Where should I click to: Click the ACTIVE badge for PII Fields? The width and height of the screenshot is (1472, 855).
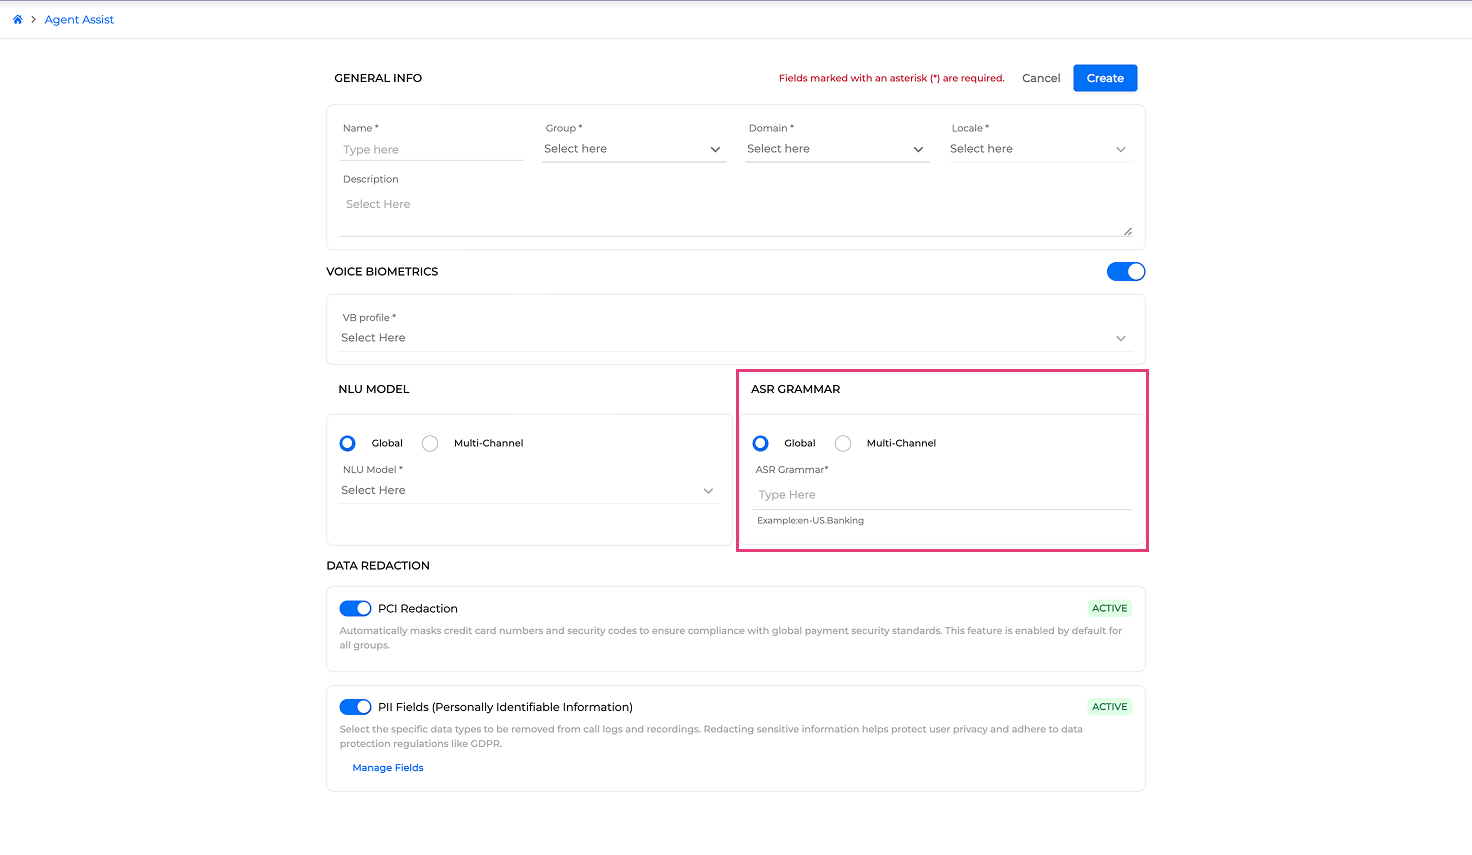click(1110, 707)
